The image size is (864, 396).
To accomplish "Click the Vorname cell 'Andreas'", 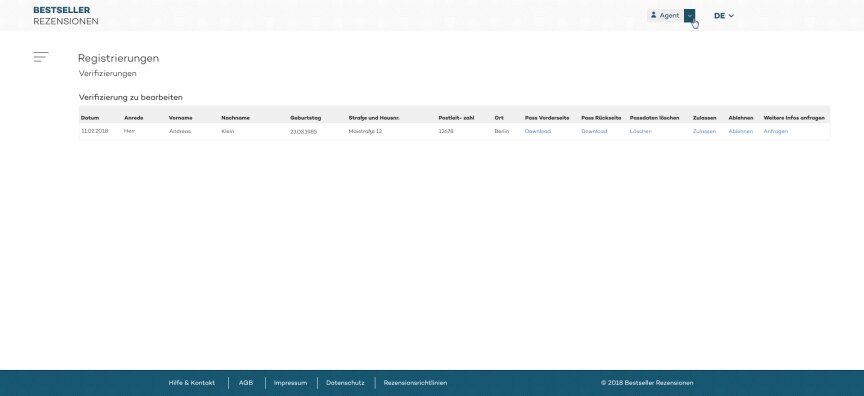I will click(x=180, y=131).
